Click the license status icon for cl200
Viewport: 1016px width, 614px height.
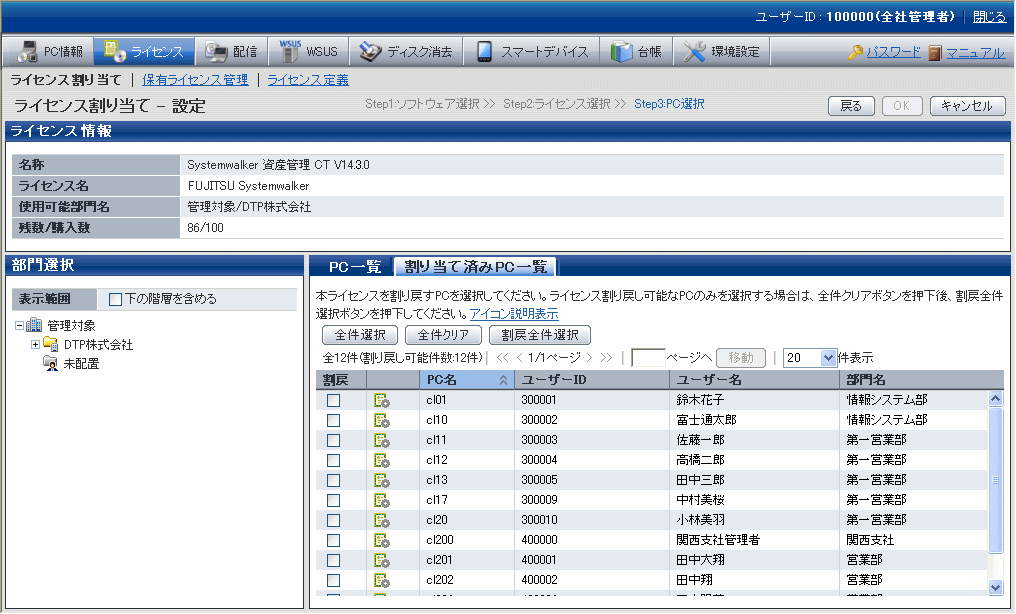[x=382, y=541]
